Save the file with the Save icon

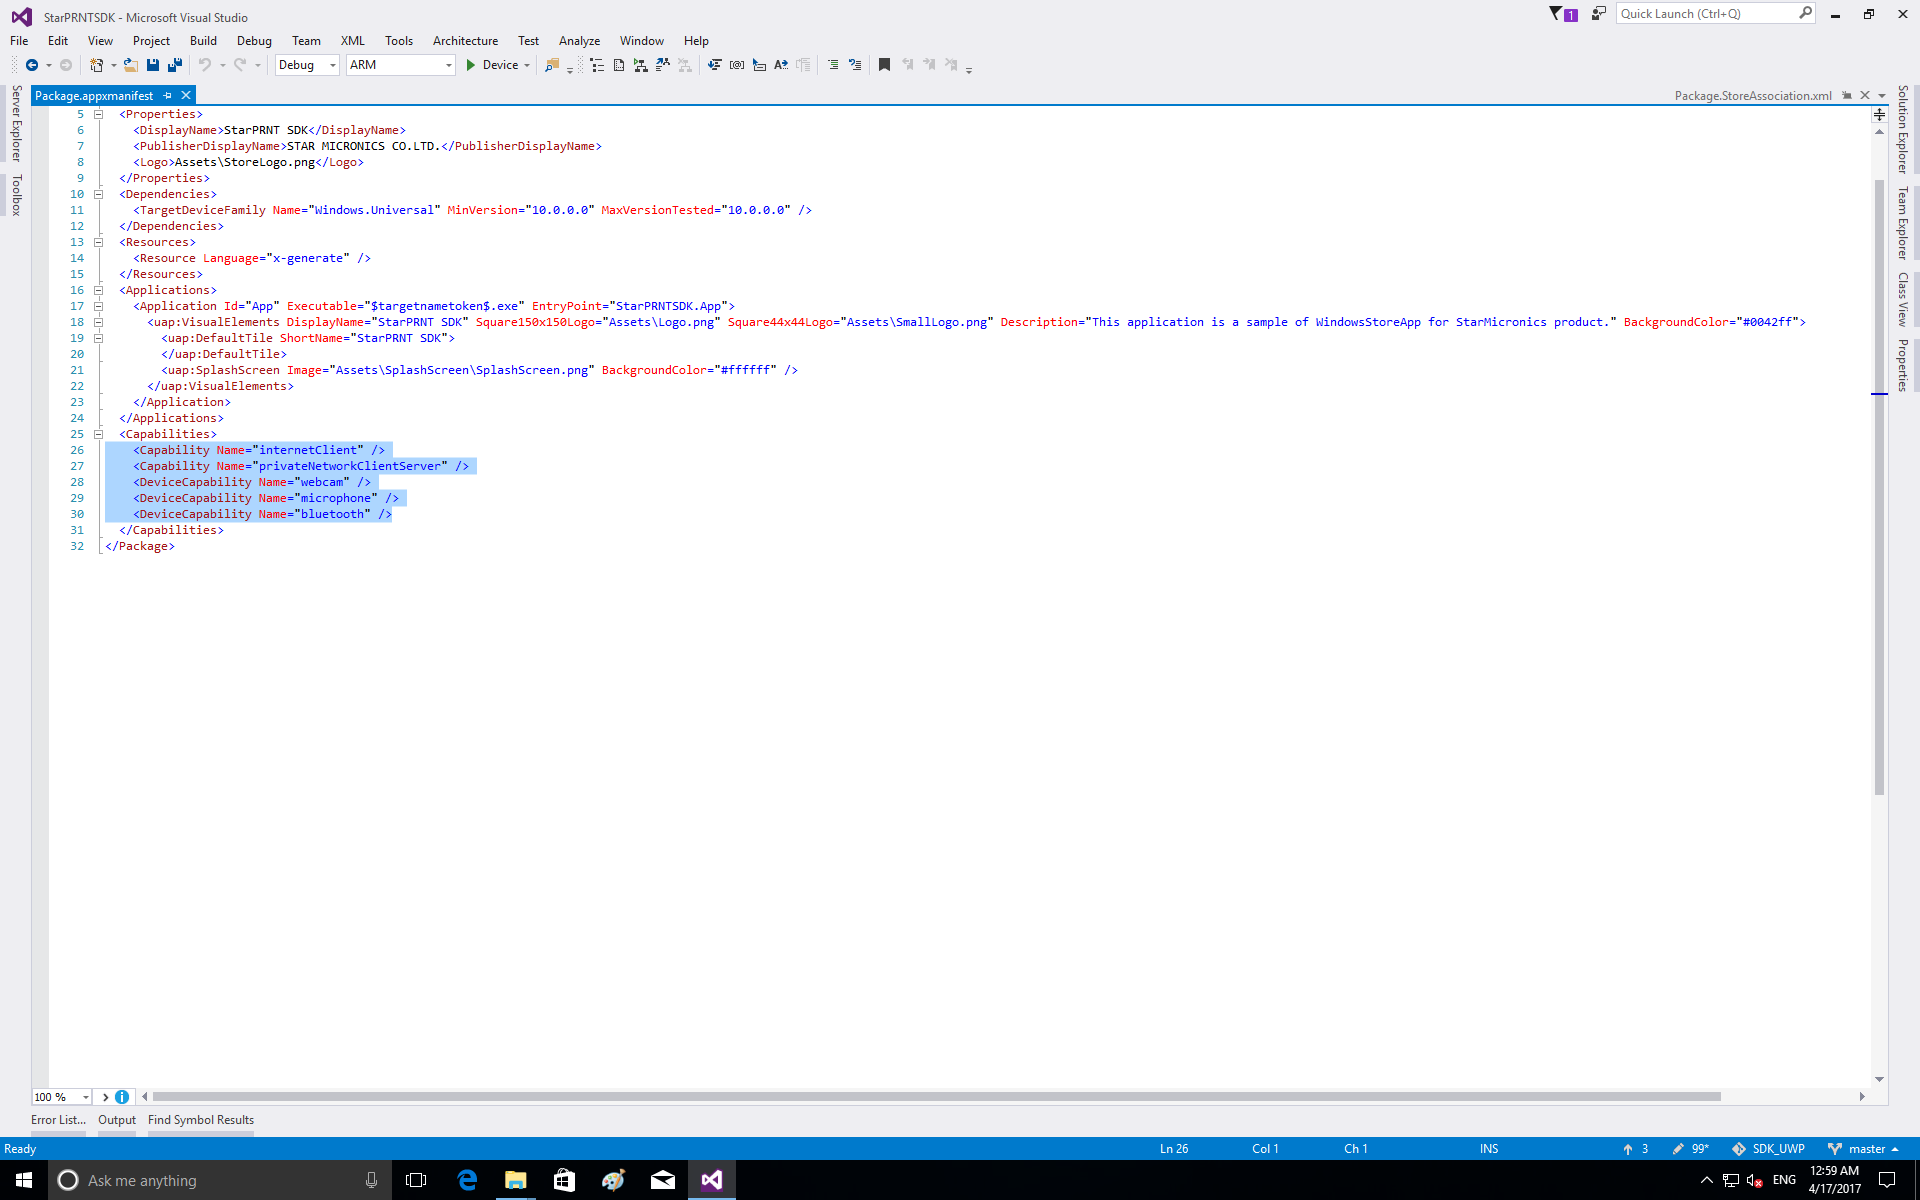tap(153, 65)
